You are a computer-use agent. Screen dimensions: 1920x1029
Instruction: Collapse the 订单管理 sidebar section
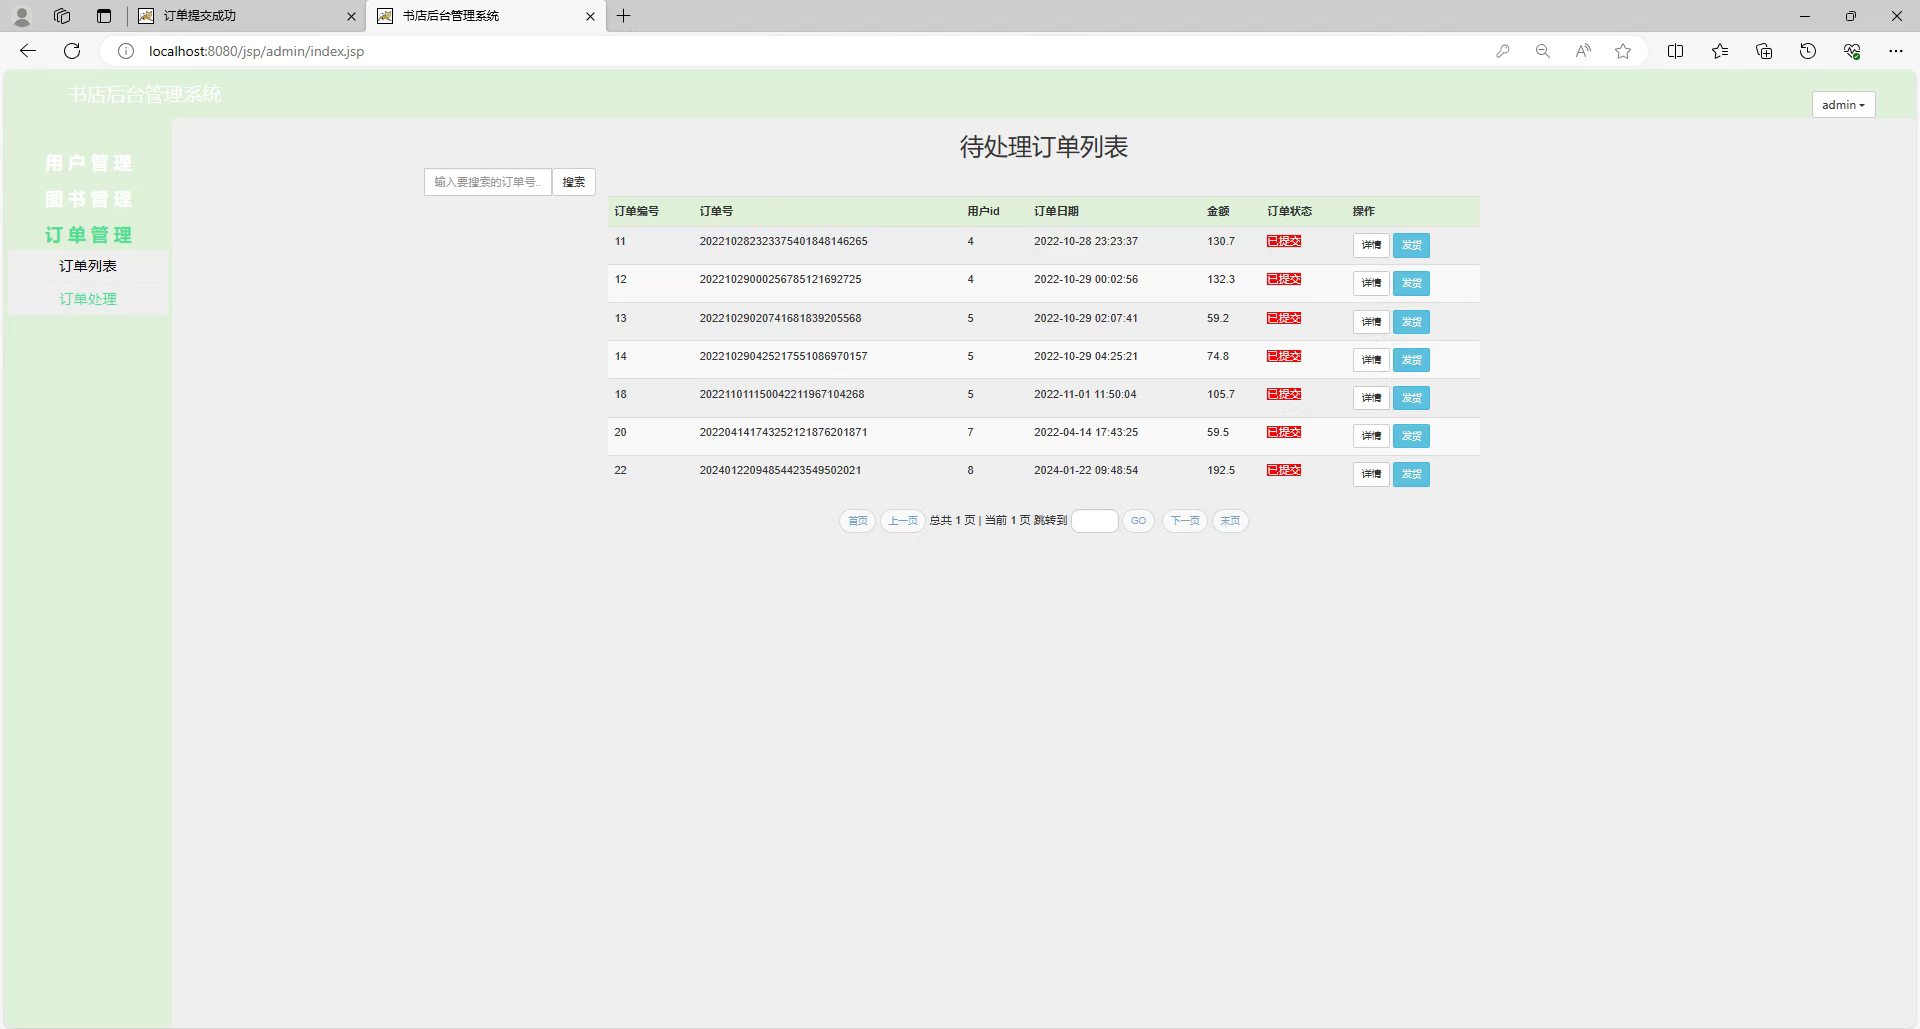click(88, 235)
